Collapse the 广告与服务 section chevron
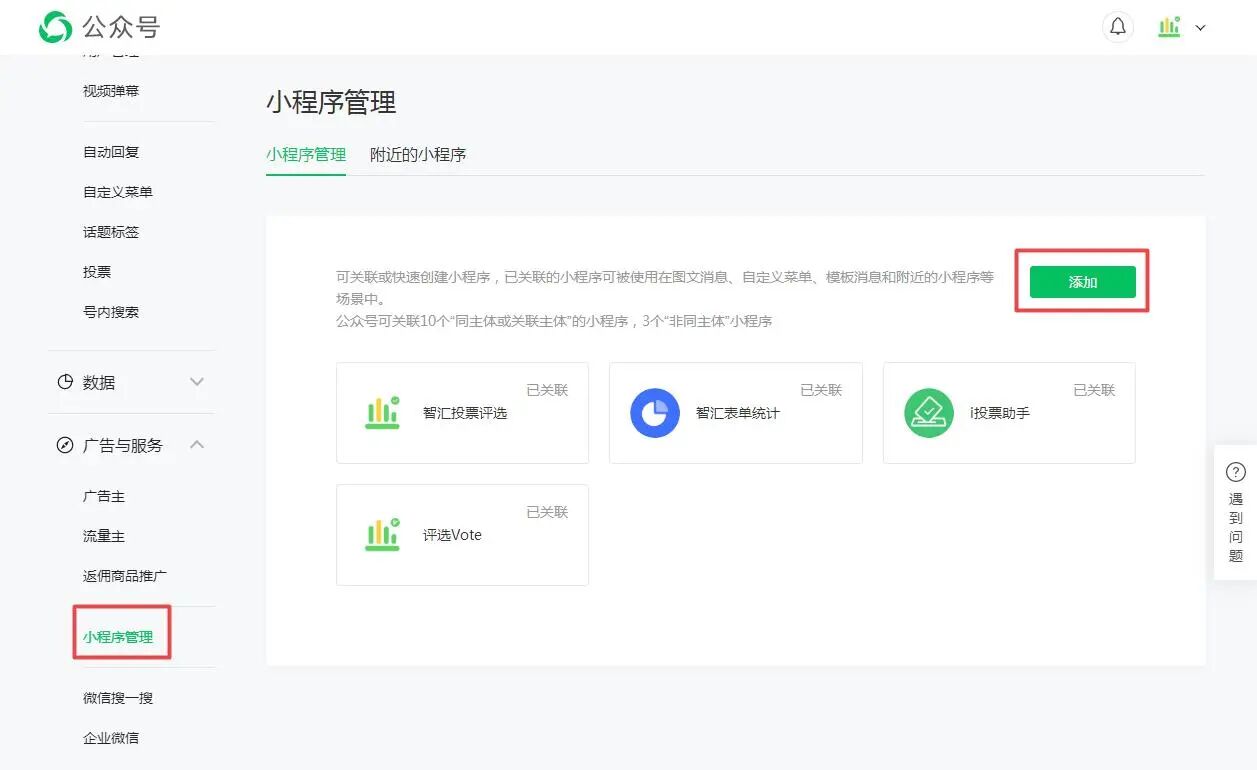This screenshot has width=1257, height=770. pyautogui.click(x=197, y=445)
